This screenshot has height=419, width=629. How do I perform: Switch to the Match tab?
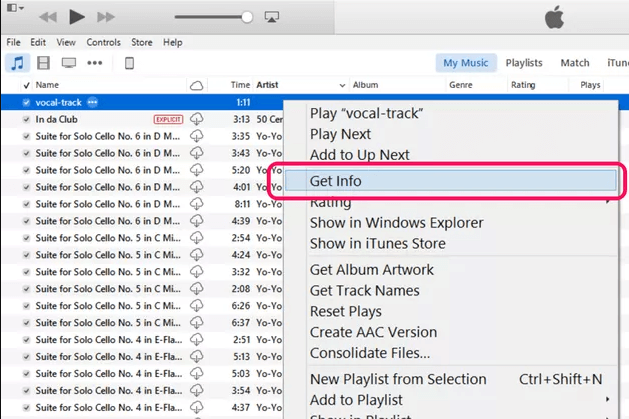coord(575,63)
